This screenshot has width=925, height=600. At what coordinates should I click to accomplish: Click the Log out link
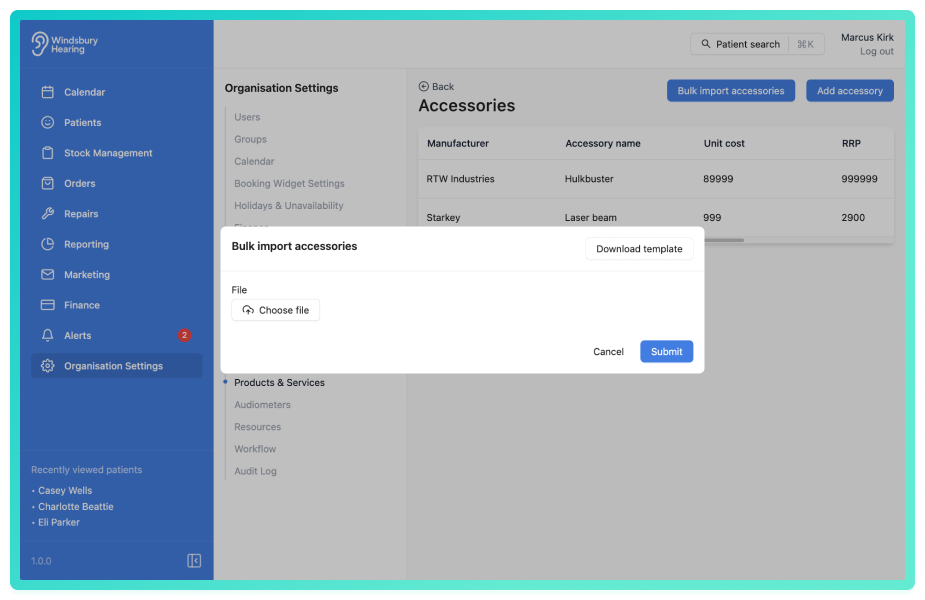(x=877, y=51)
